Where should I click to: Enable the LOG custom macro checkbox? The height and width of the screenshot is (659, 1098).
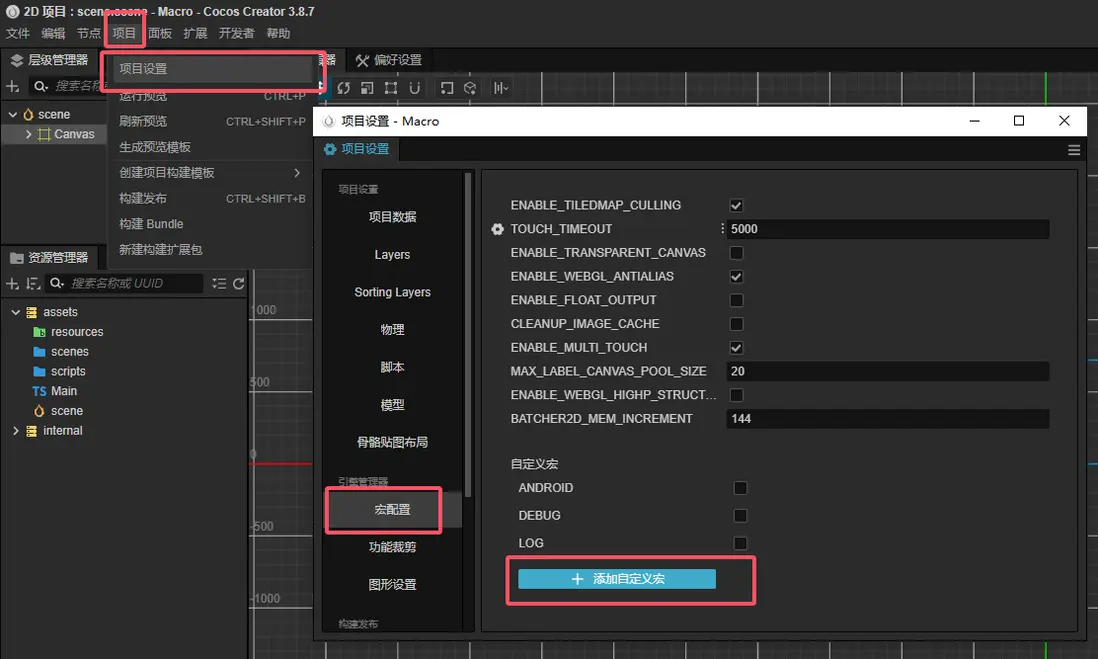click(740, 543)
